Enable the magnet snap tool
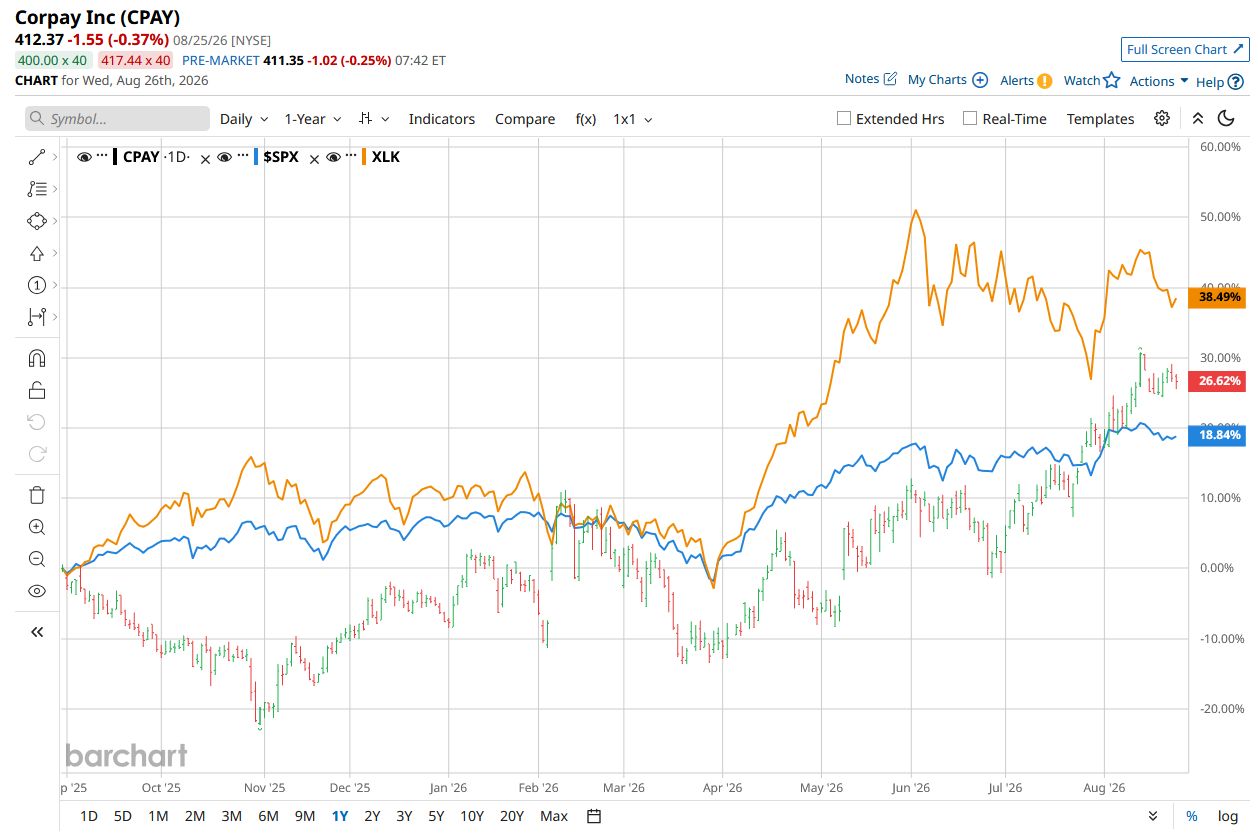This screenshot has width=1258, height=833. (37, 358)
